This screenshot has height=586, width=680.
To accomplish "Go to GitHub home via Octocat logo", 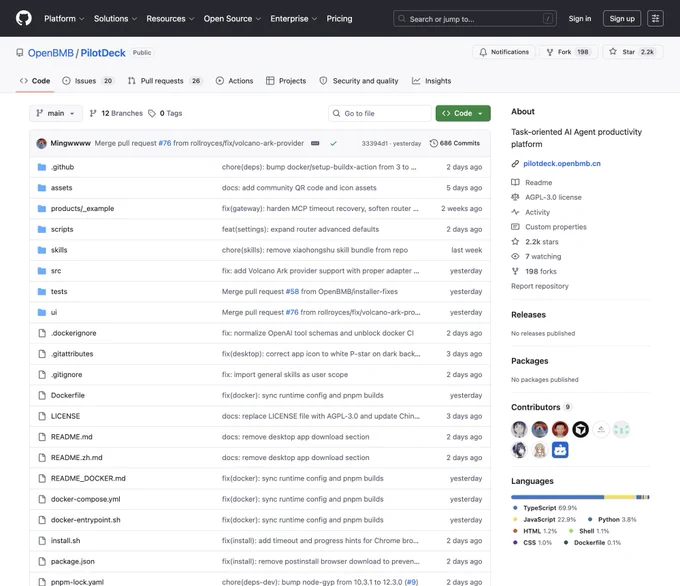I will [x=24, y=18].
